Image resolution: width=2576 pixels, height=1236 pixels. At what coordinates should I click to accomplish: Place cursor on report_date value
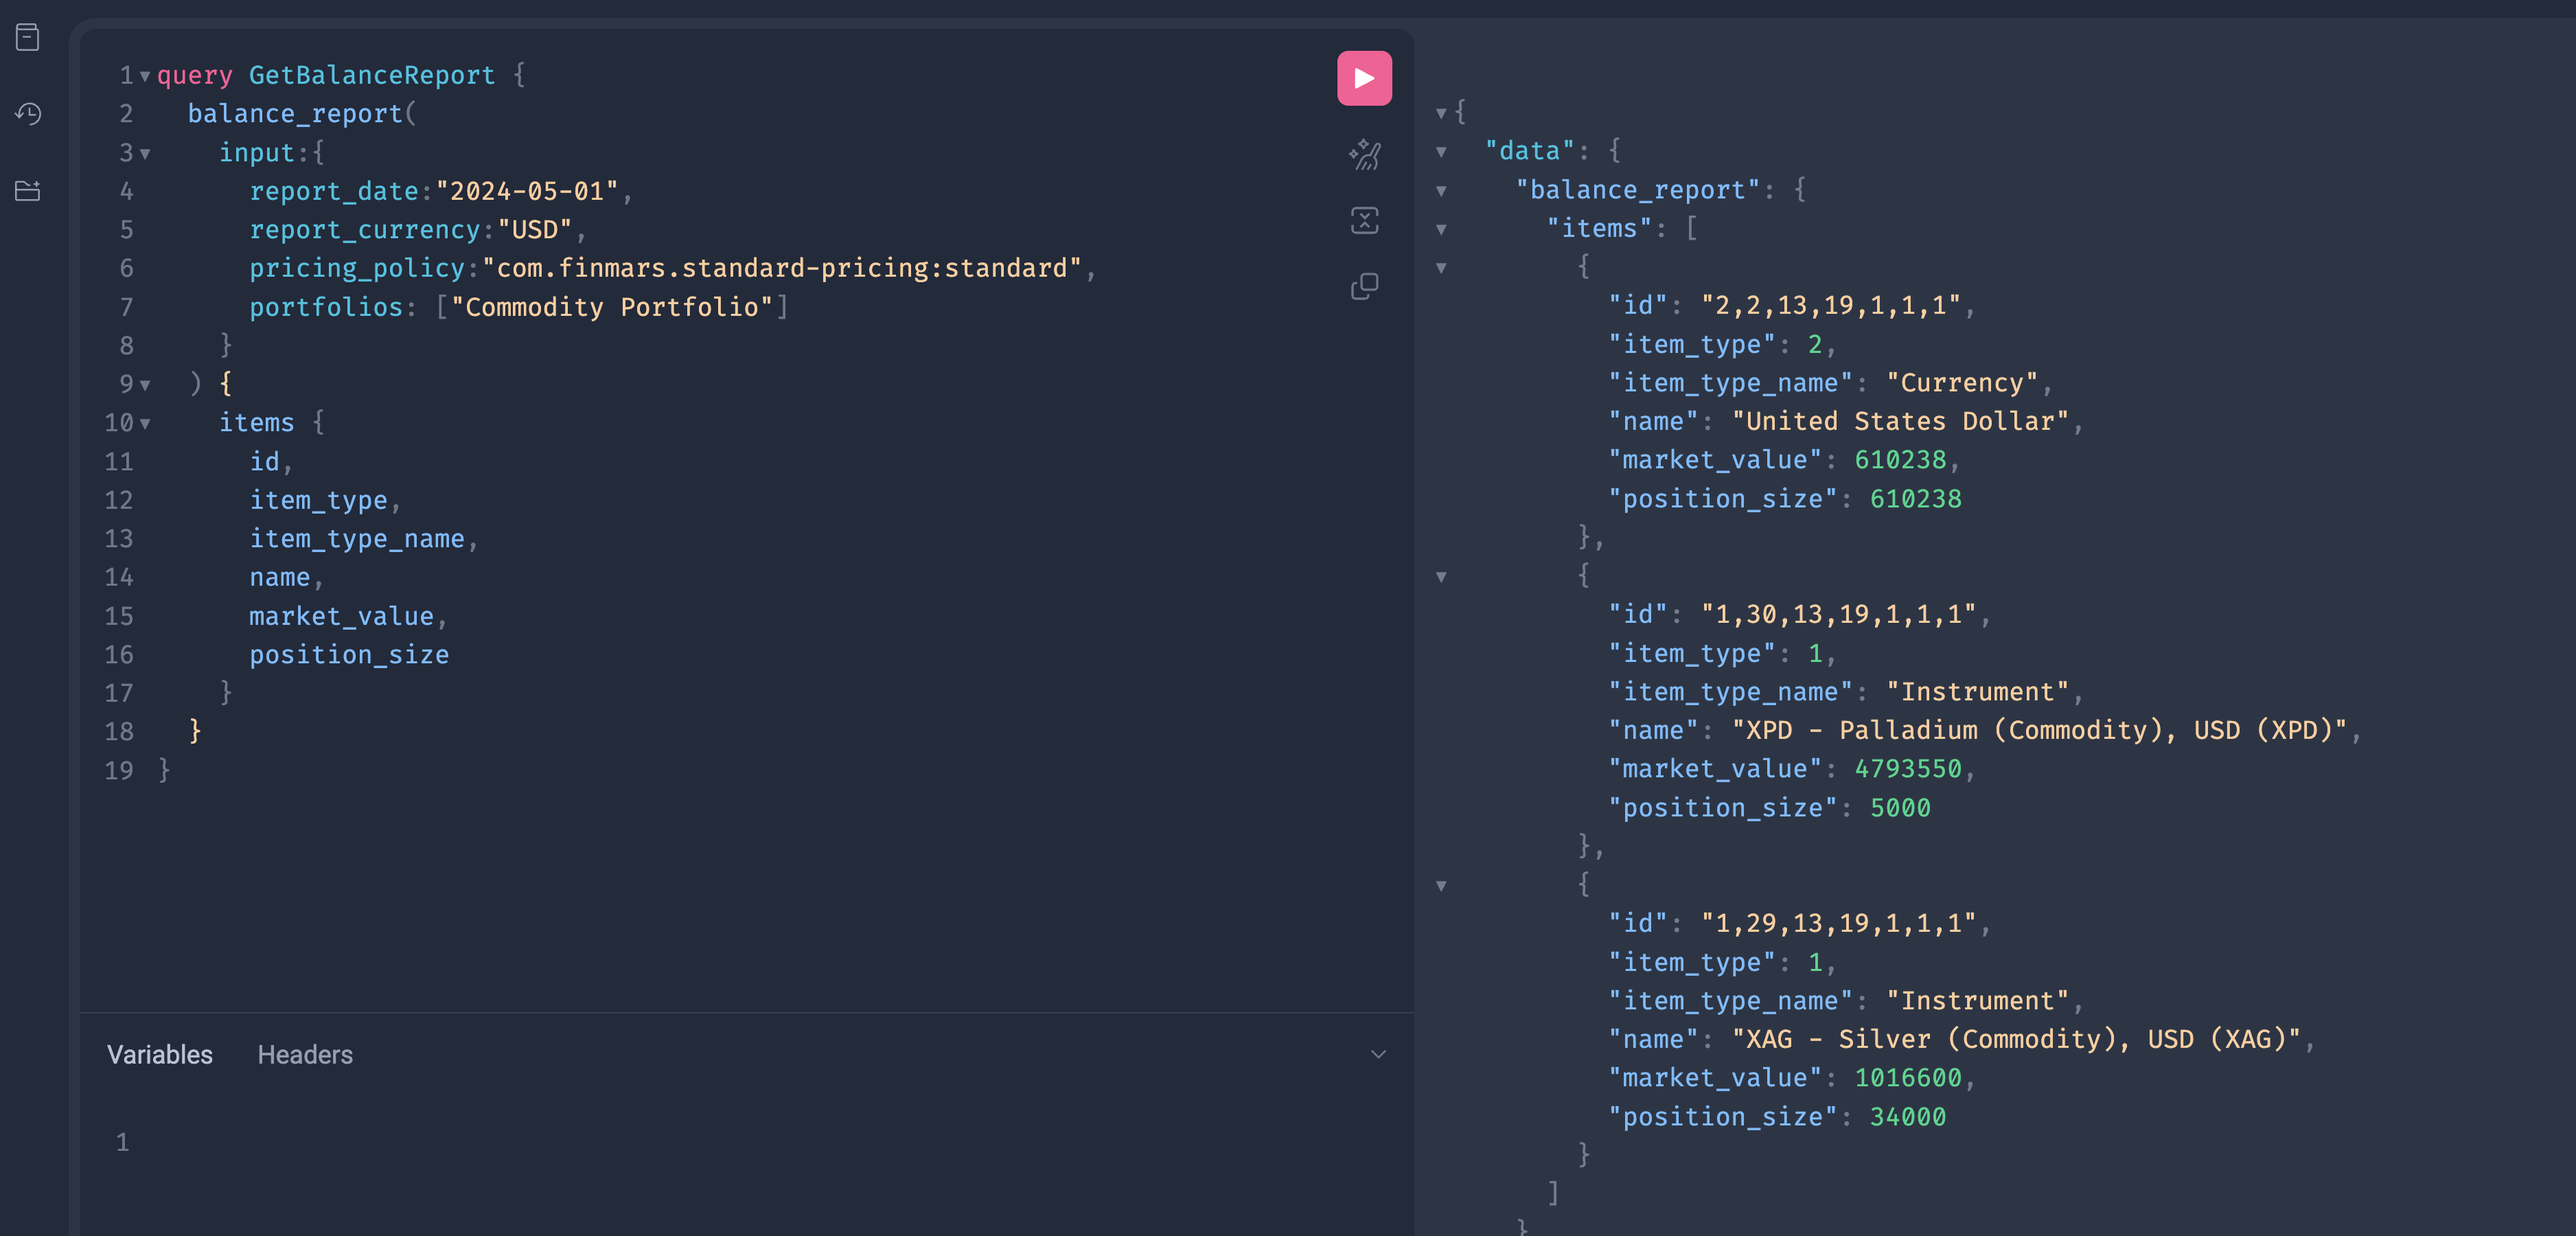pos(527,191)
